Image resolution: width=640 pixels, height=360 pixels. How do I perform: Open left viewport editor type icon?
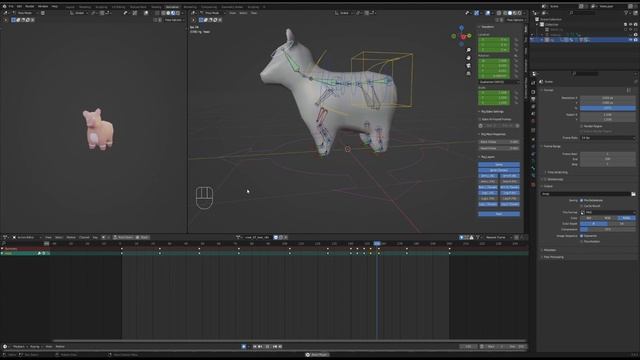tap(5, 13)
